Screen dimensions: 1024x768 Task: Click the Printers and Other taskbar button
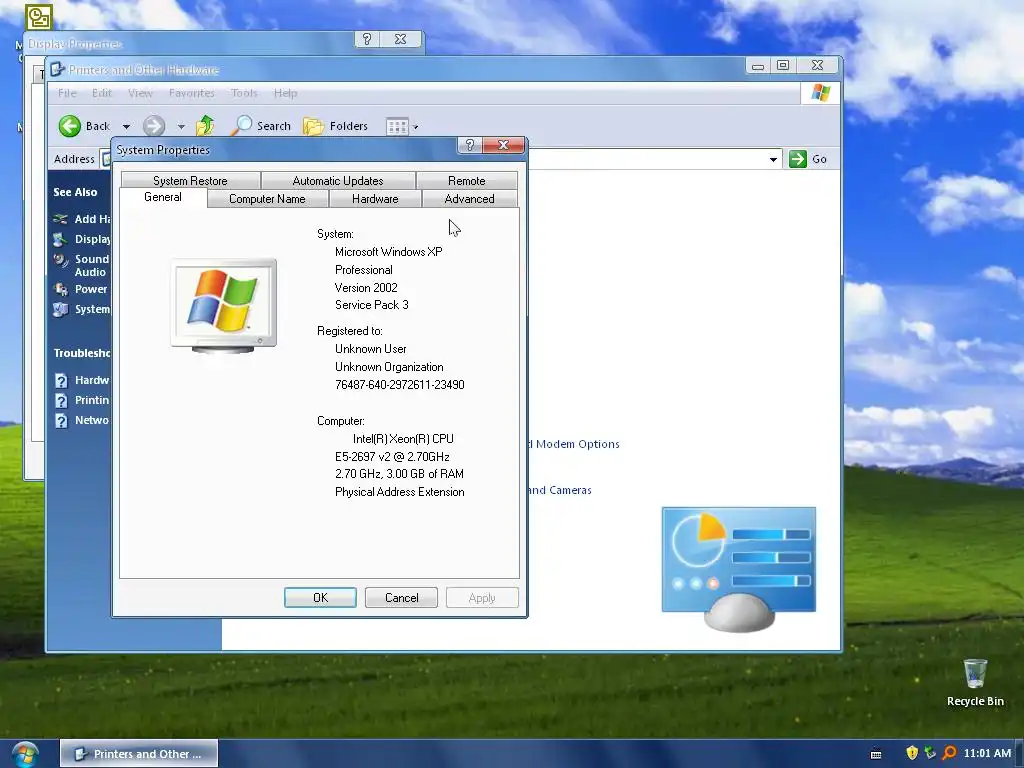[139, 754]
